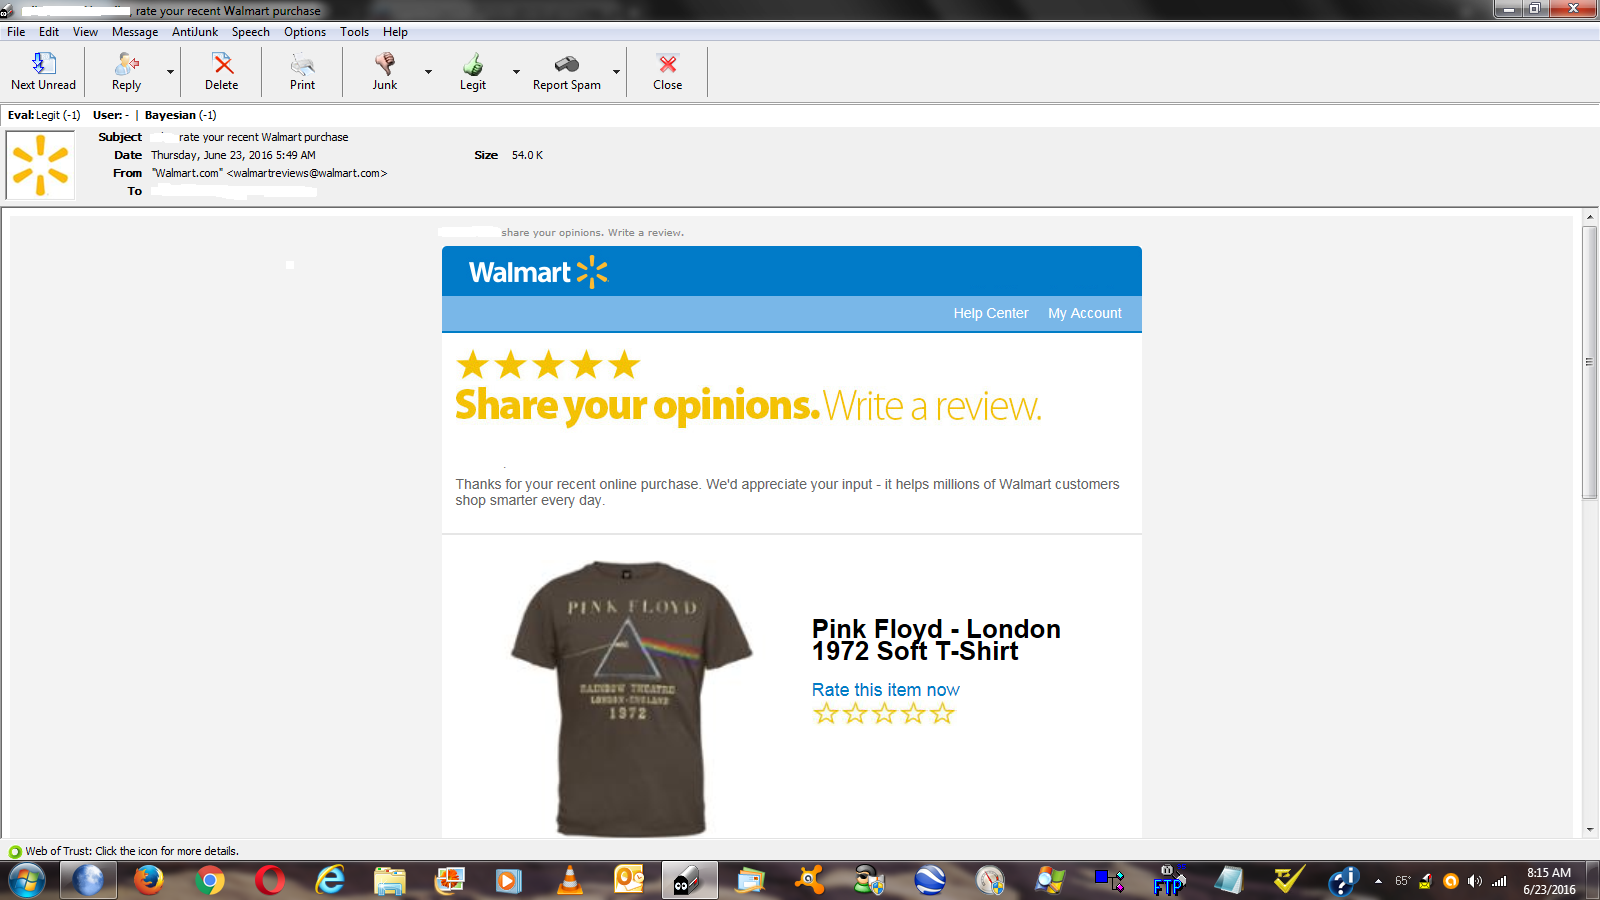The width and height of the screenshot is (1600, 900).
Task: Launch Opera from the taskbar
Action: 270,881
